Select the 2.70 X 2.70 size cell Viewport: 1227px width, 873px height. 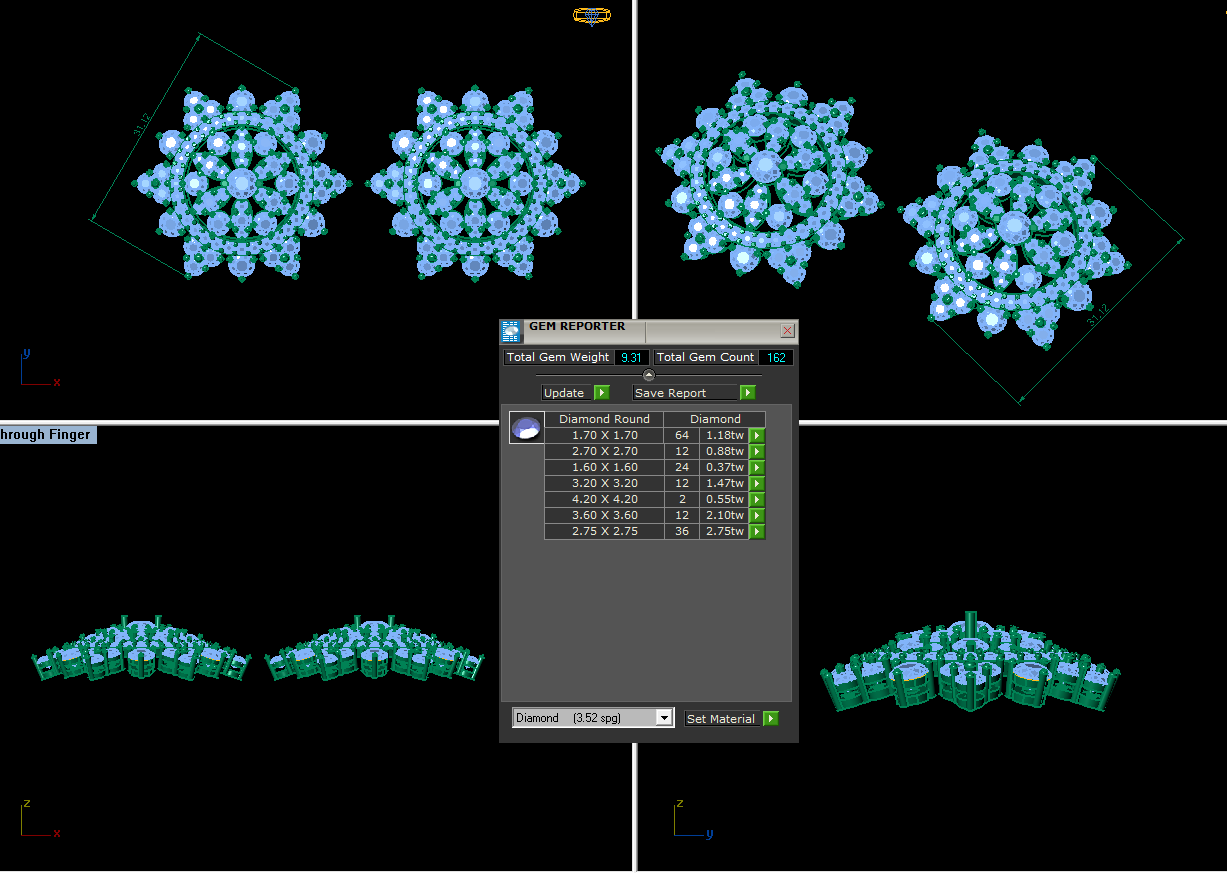[604, 451]
